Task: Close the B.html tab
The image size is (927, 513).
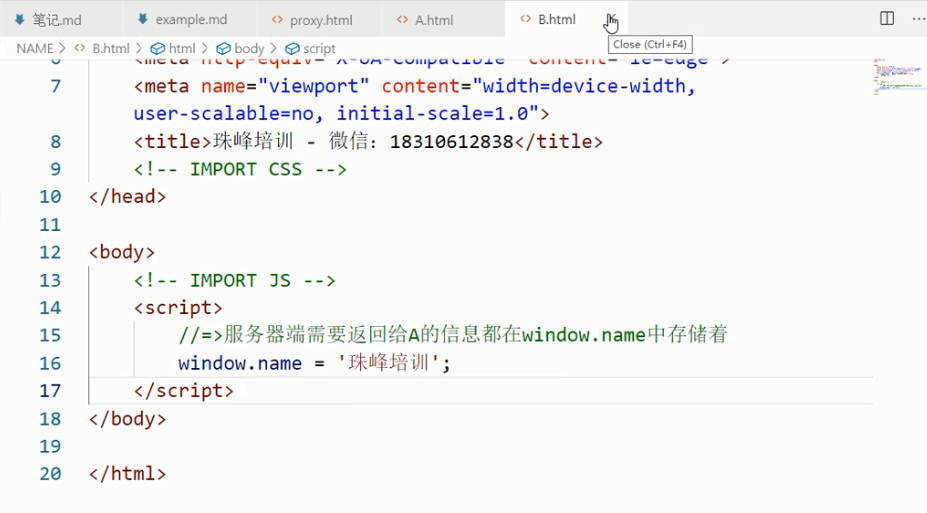Action: [x=610, y=20]
